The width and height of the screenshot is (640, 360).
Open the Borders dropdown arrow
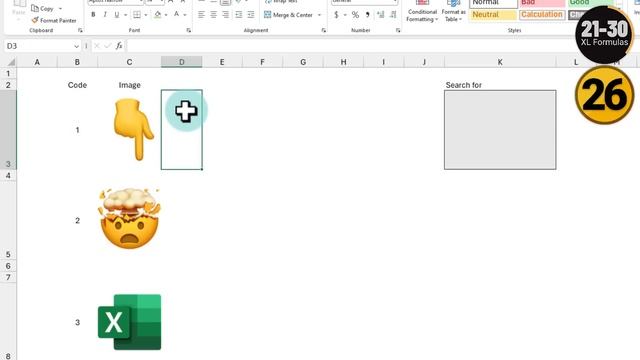(146, 15)
